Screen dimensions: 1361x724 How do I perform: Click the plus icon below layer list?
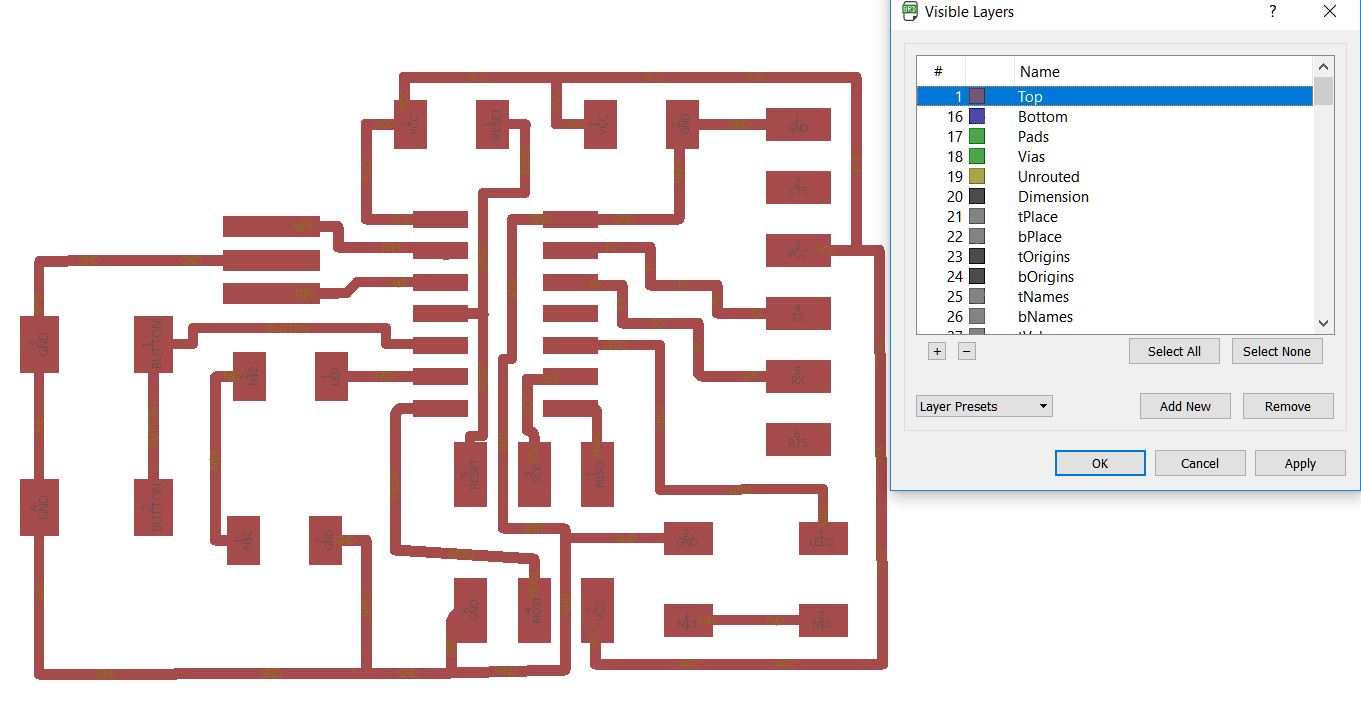[x=937, y=351]
